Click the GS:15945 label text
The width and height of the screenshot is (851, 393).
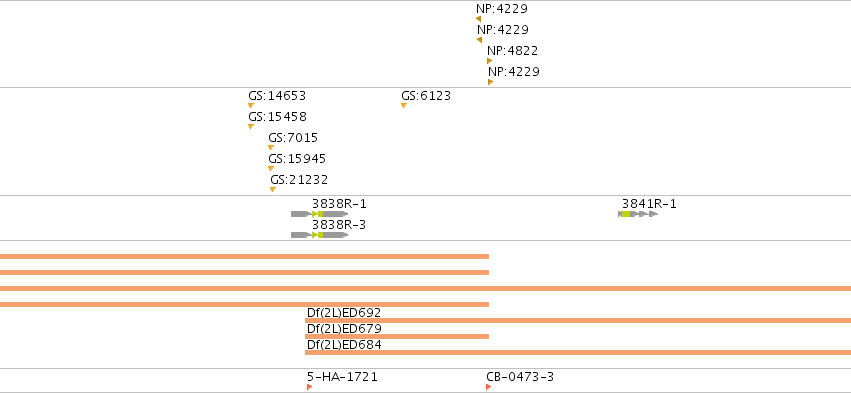click(297, 159)
